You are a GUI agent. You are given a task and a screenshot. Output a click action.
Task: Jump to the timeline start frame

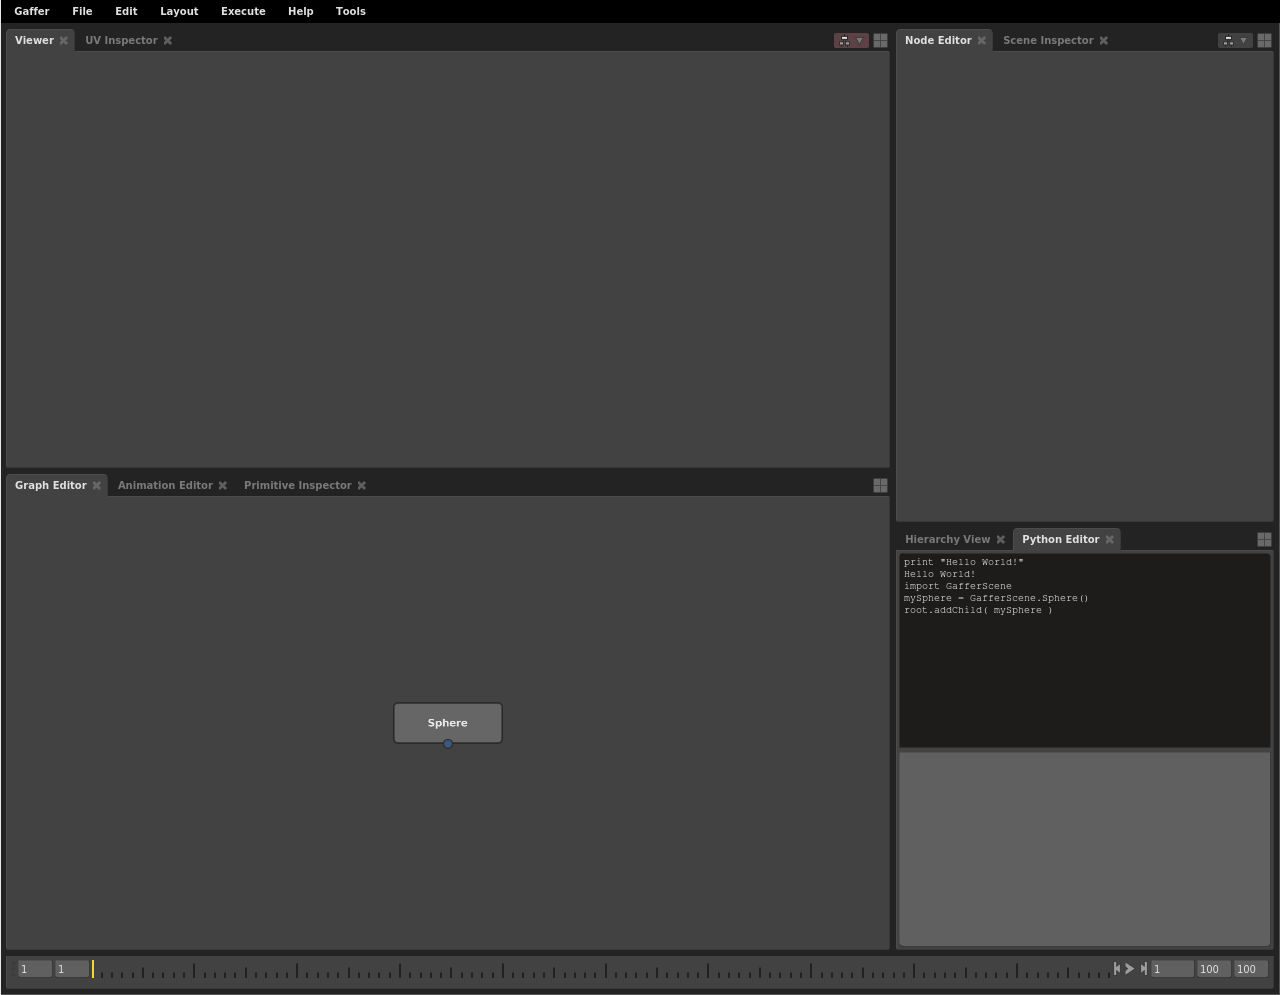pos(1117,969)
